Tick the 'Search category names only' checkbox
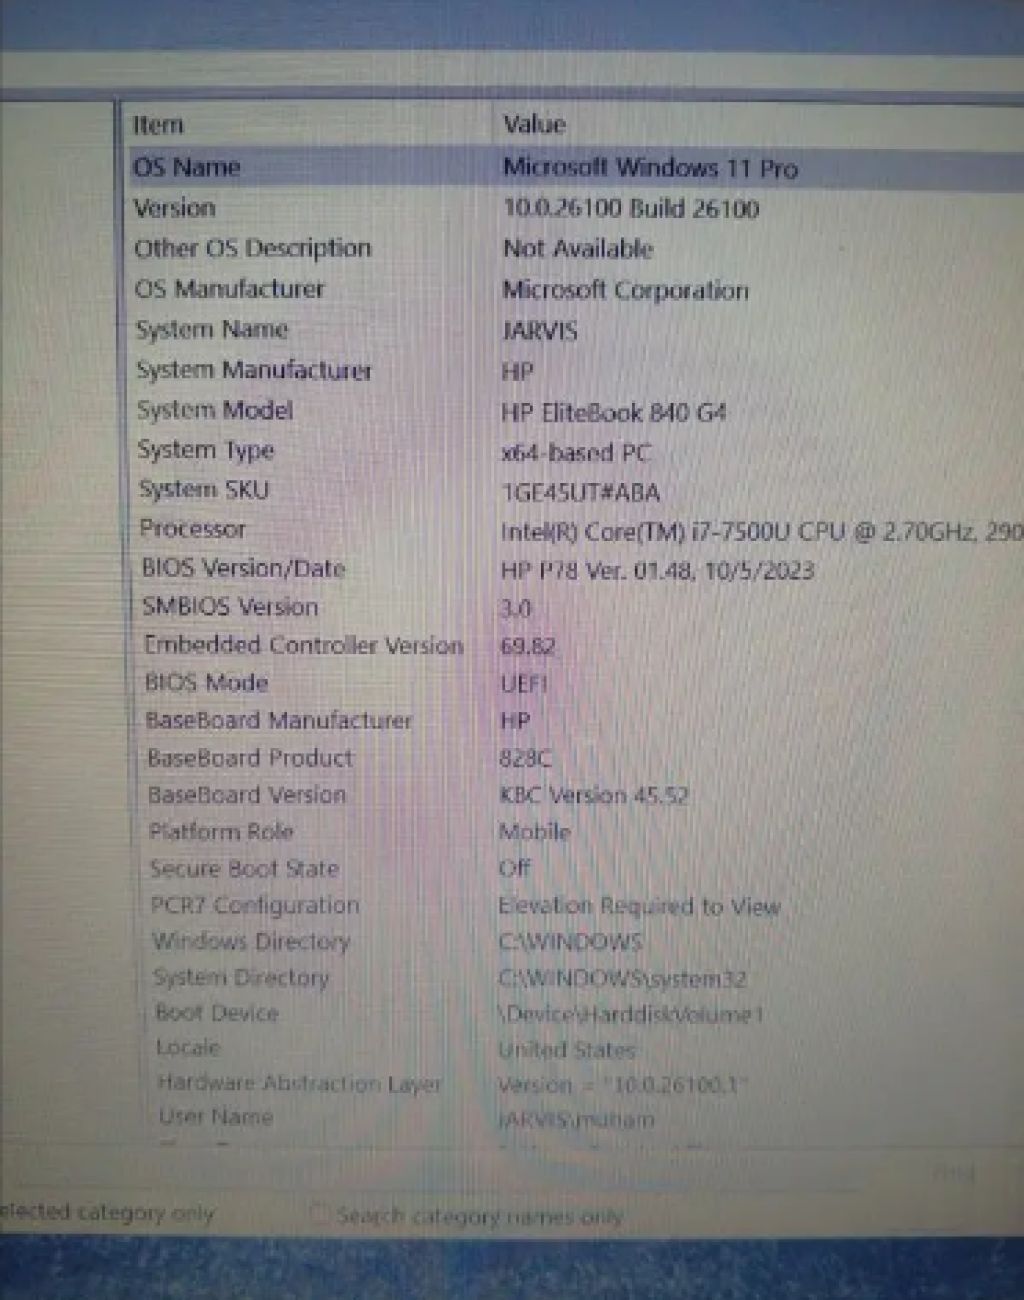Image resolution: width=1024 pixels, height=1300 pixels. click(x=319, y=1214)
